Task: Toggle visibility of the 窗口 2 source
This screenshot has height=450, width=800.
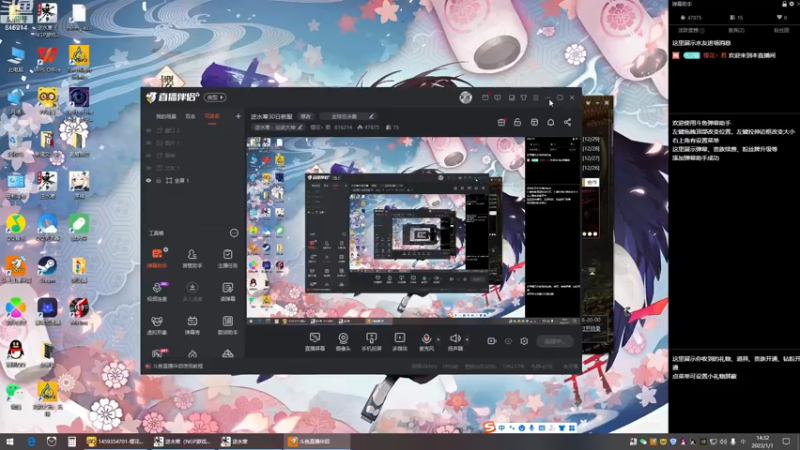Action: 148,131
